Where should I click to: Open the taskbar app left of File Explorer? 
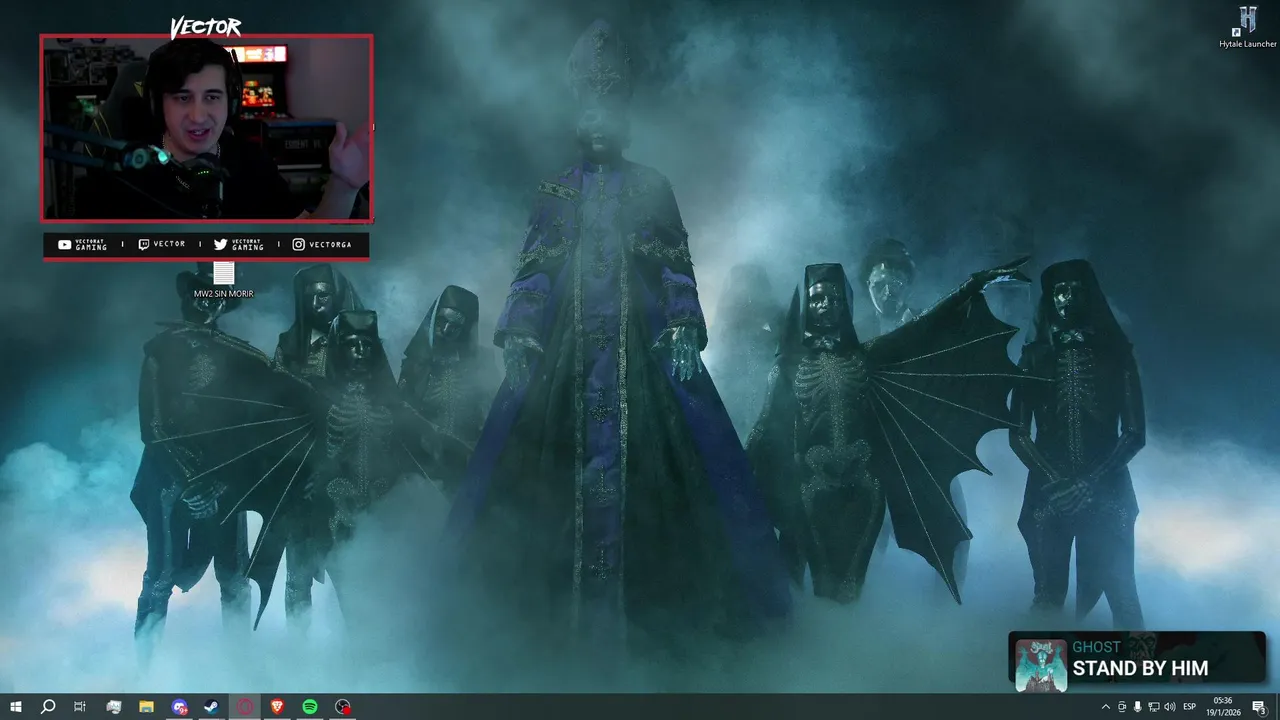113,707
